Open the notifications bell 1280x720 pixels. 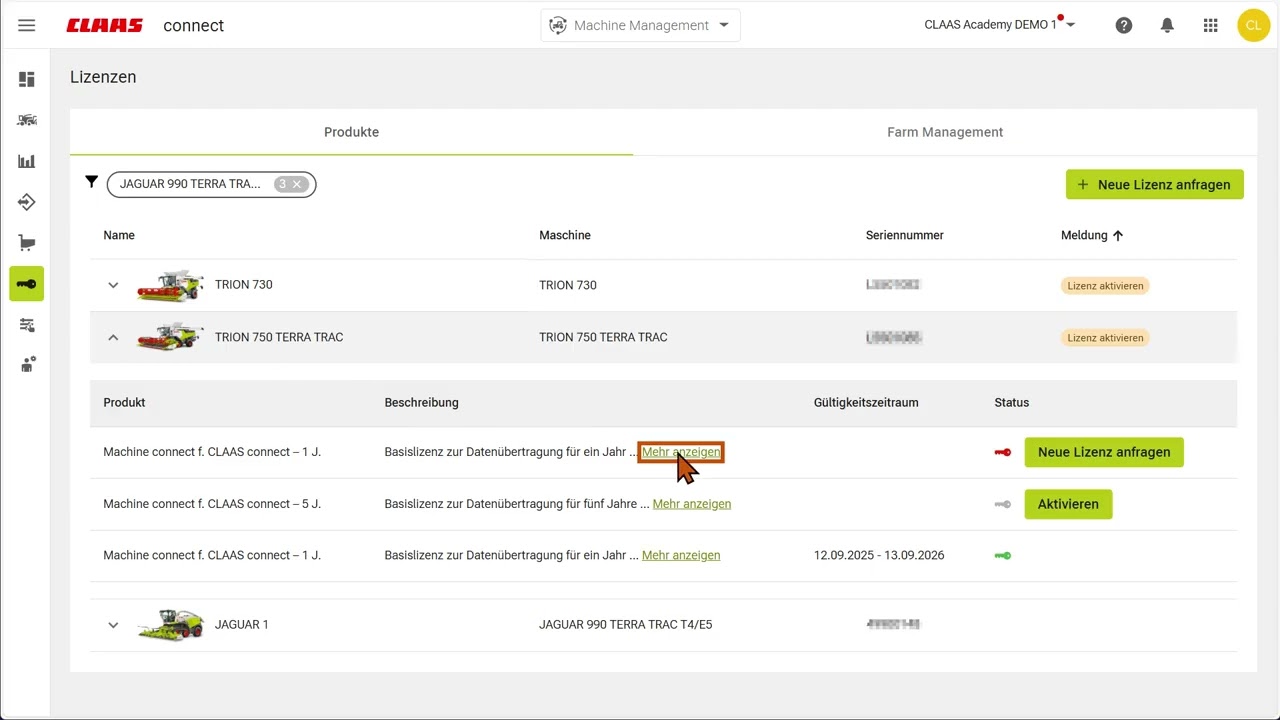(x=1167, y=25)
